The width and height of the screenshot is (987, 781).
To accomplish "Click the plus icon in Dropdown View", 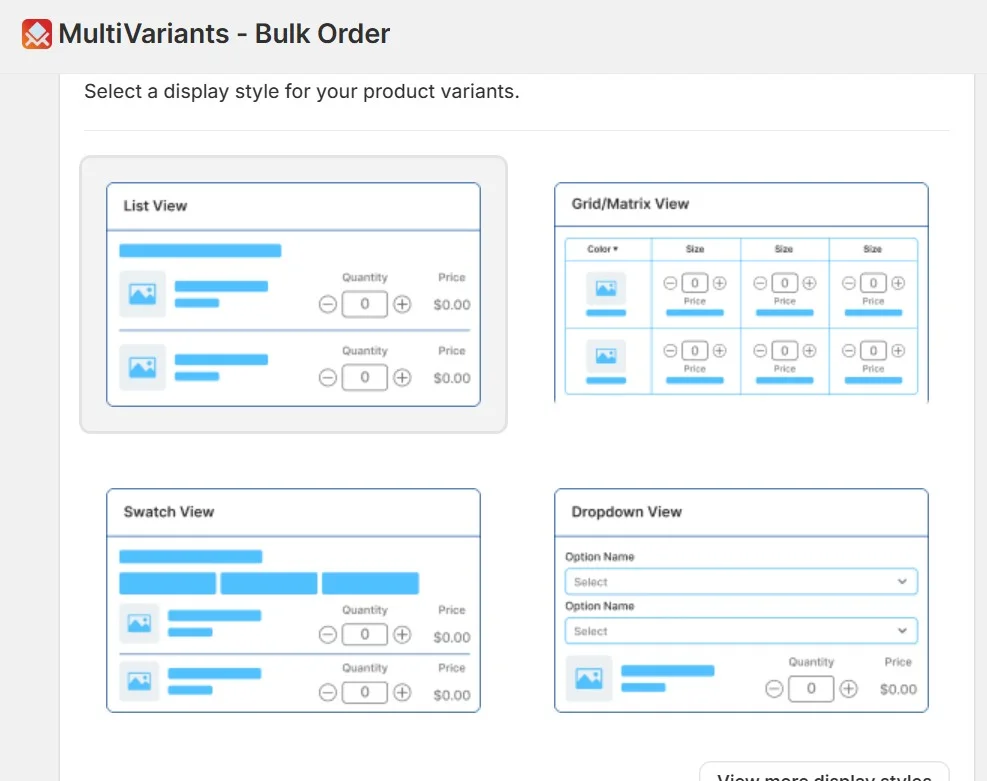I will point(849,689).
